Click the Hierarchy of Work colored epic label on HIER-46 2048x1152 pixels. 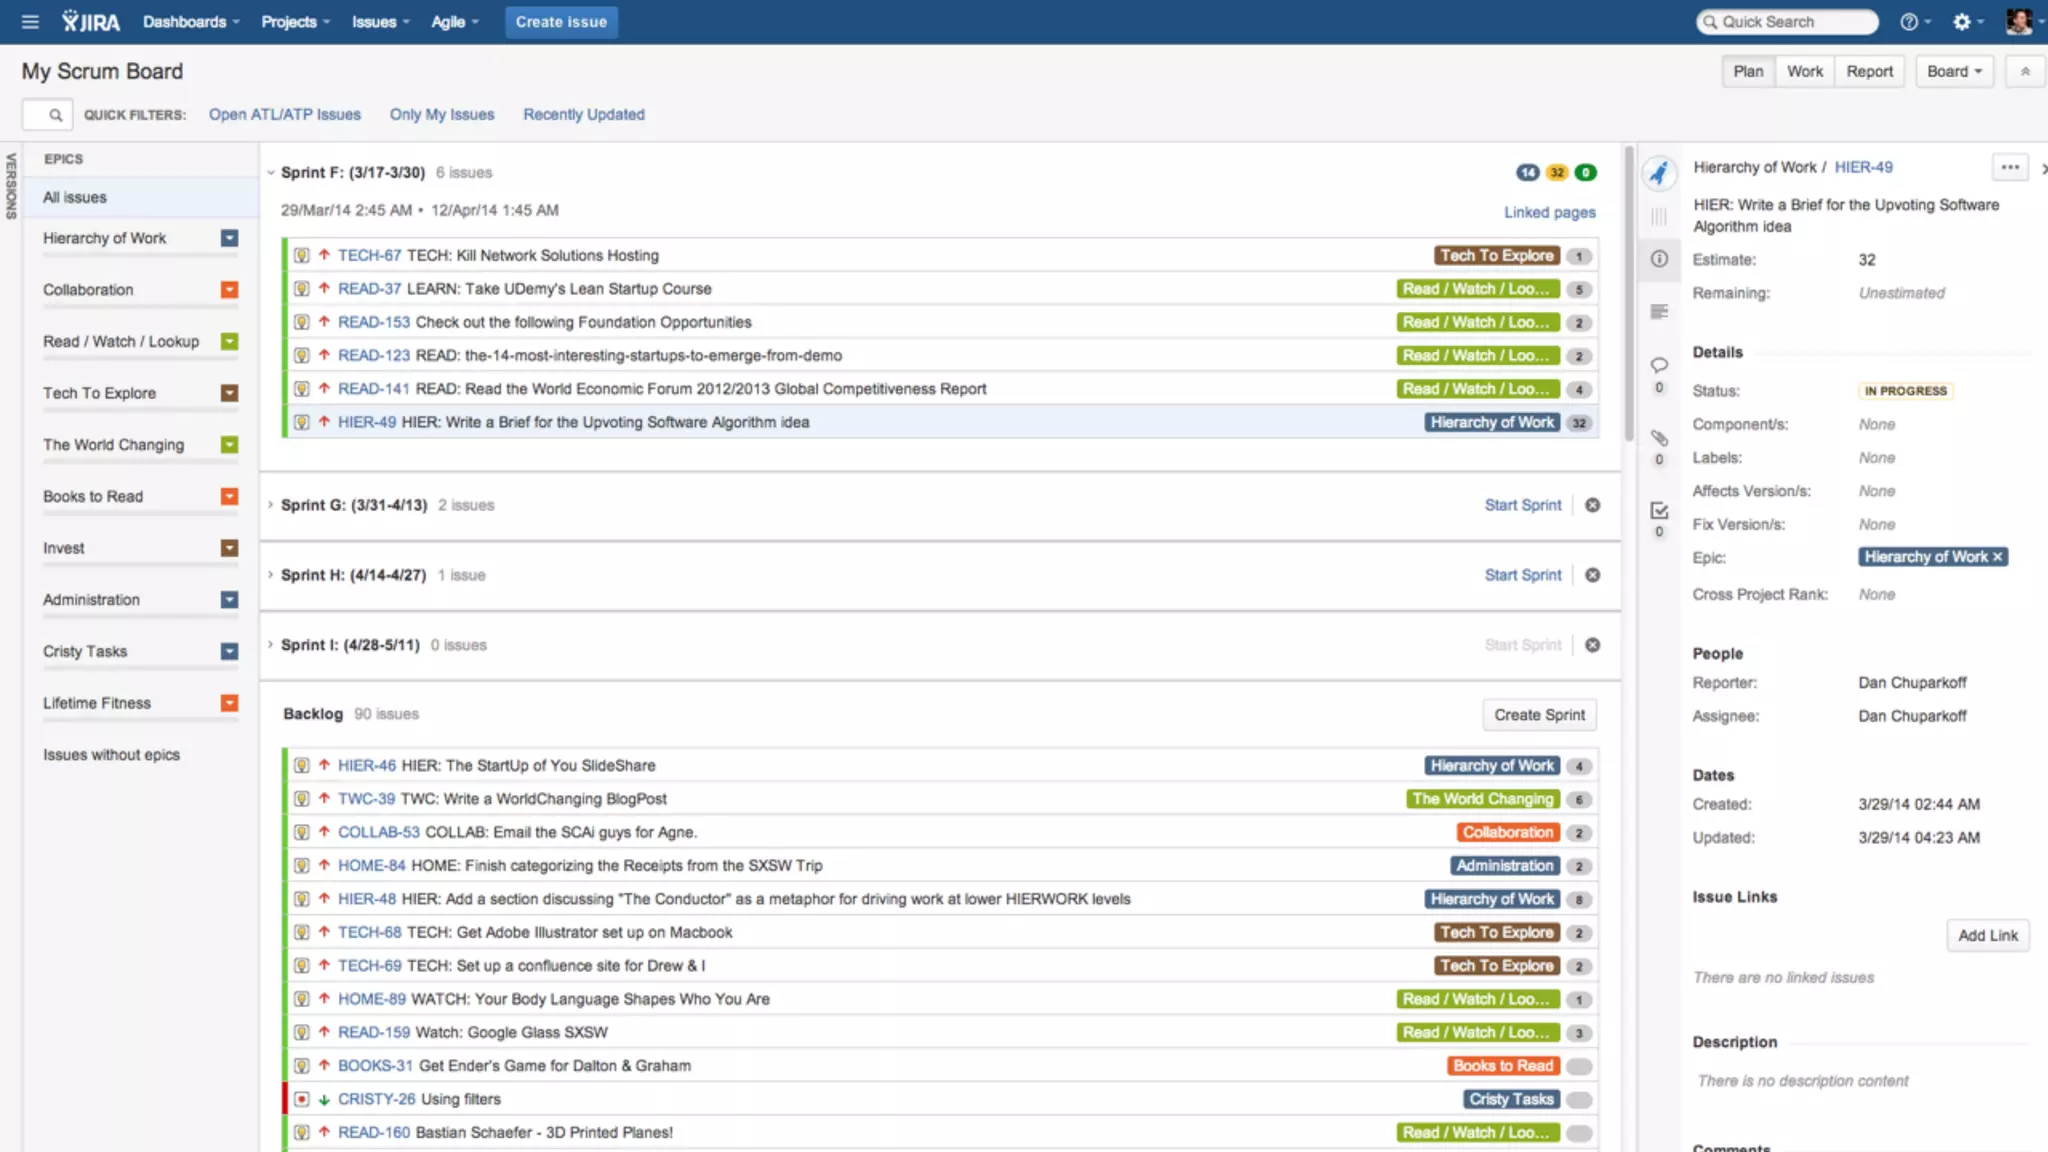[x=1492, y=766]
